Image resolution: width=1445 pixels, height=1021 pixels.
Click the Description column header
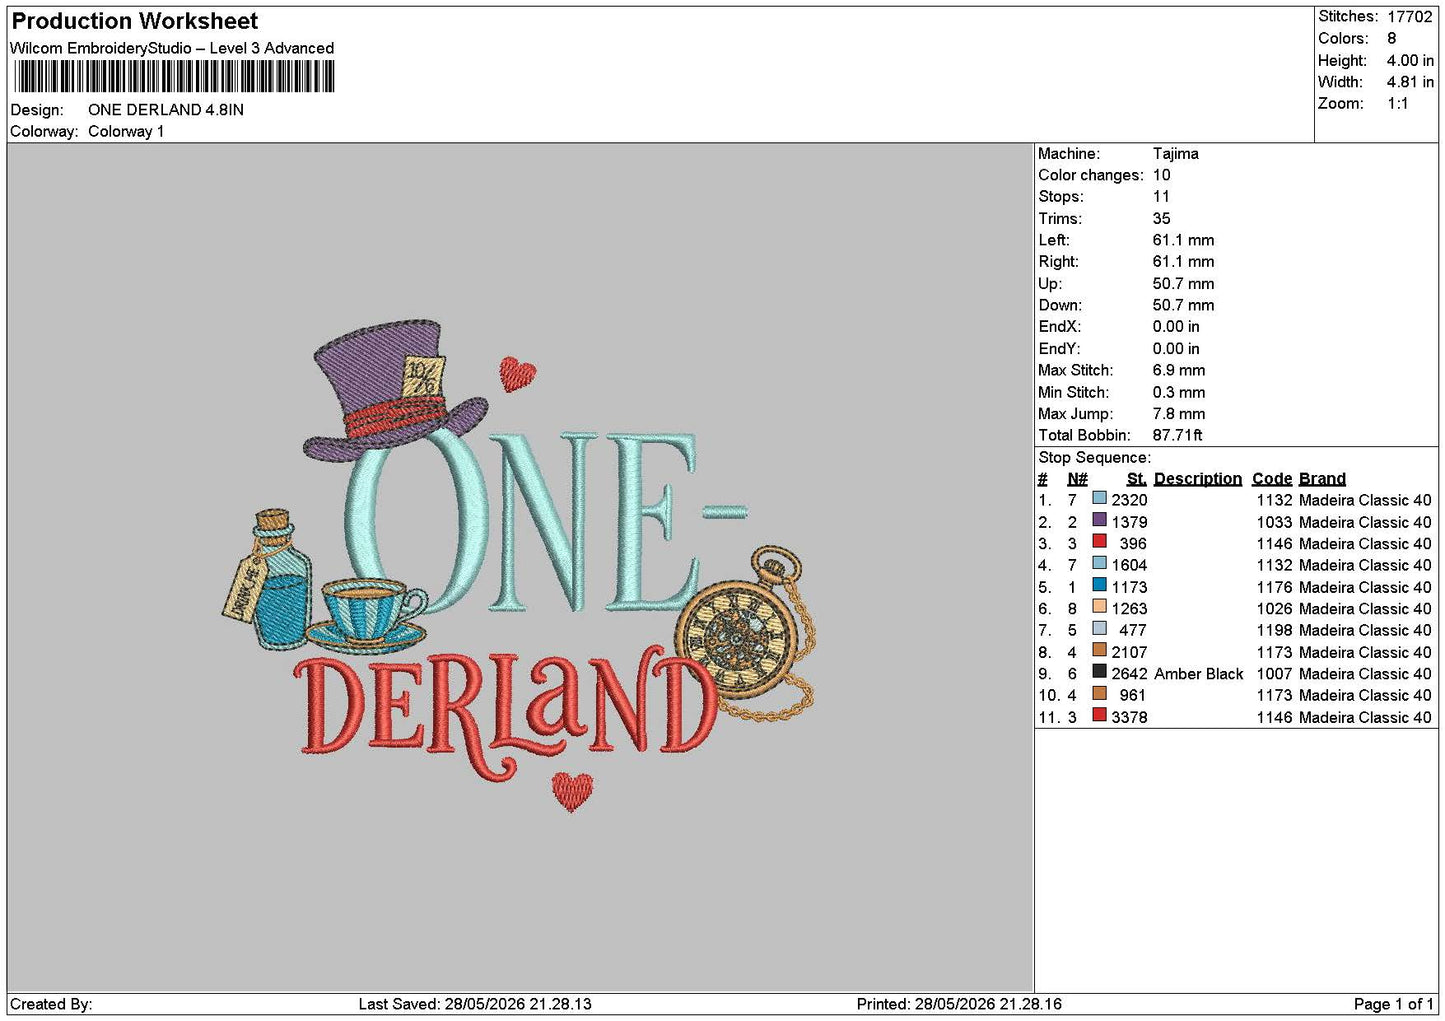coord(1197,479)
